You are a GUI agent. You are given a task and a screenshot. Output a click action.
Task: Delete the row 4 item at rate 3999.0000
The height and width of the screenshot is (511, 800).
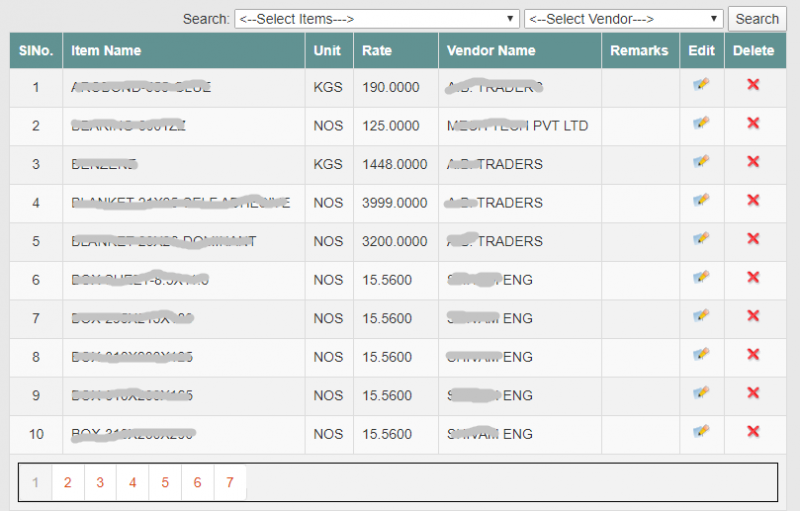click(x=753, y=200)
